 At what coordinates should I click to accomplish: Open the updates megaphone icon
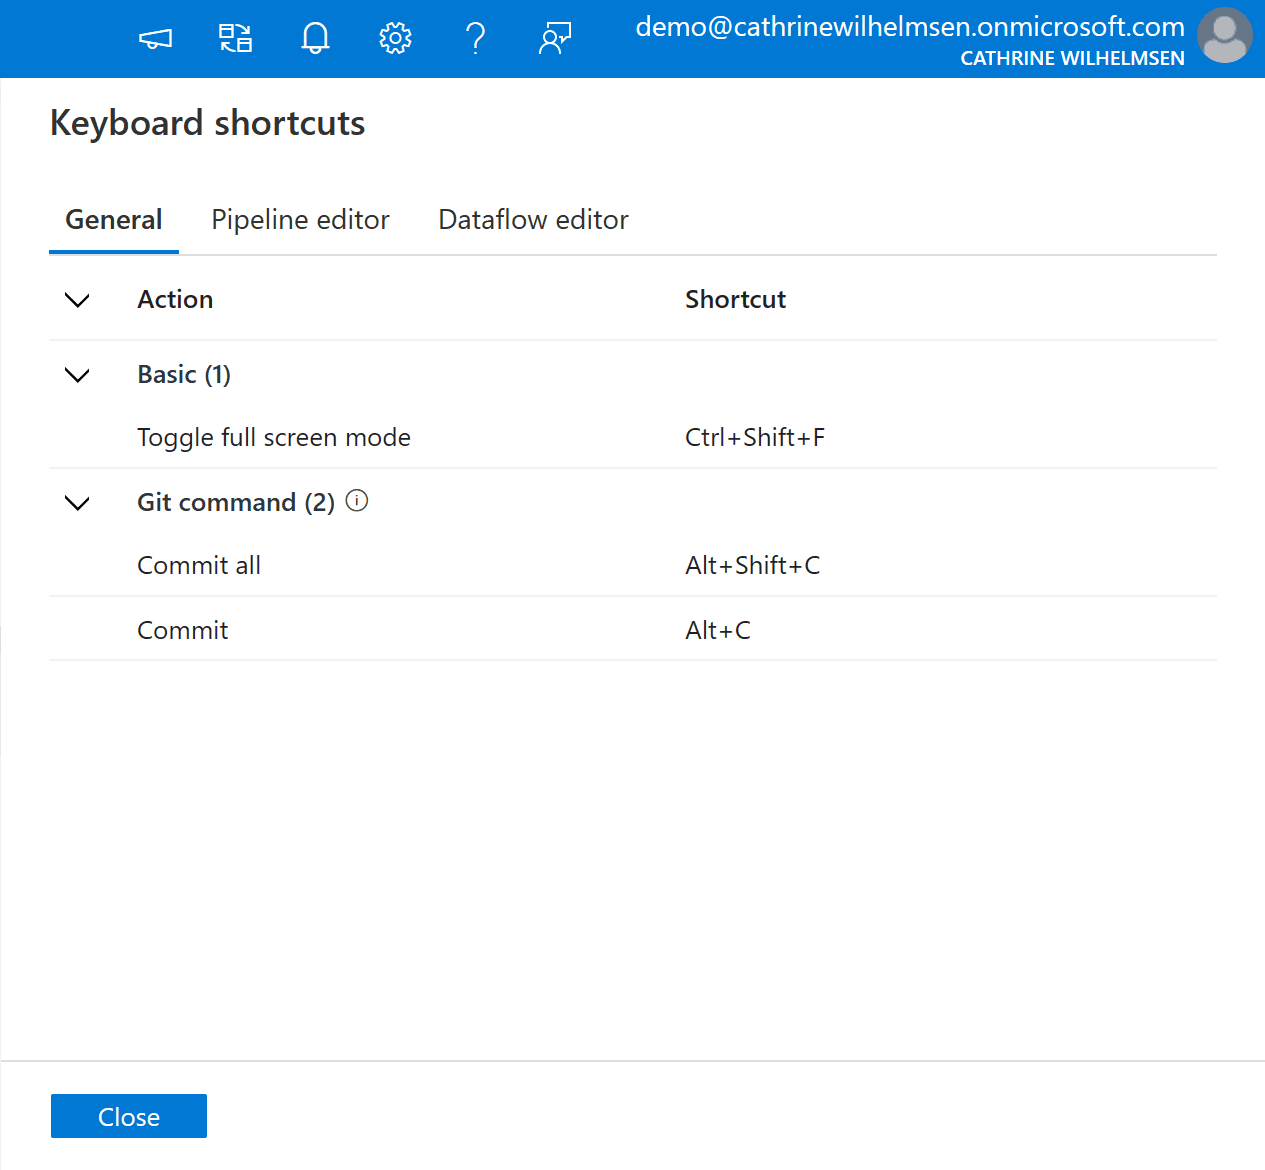coord(155,39)
